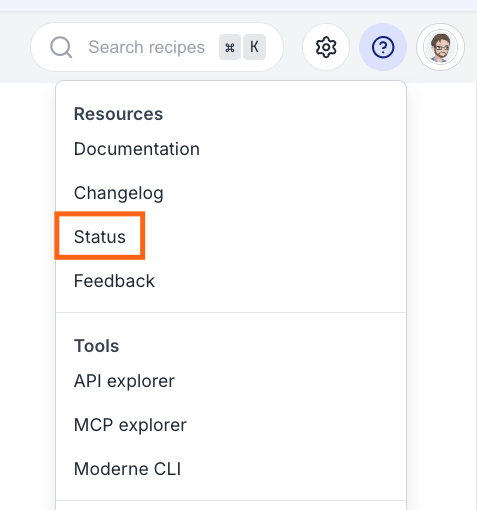The image size is (477, 510).
Task: Open the user avatar profile menu
Action: (x=440, y=47)
